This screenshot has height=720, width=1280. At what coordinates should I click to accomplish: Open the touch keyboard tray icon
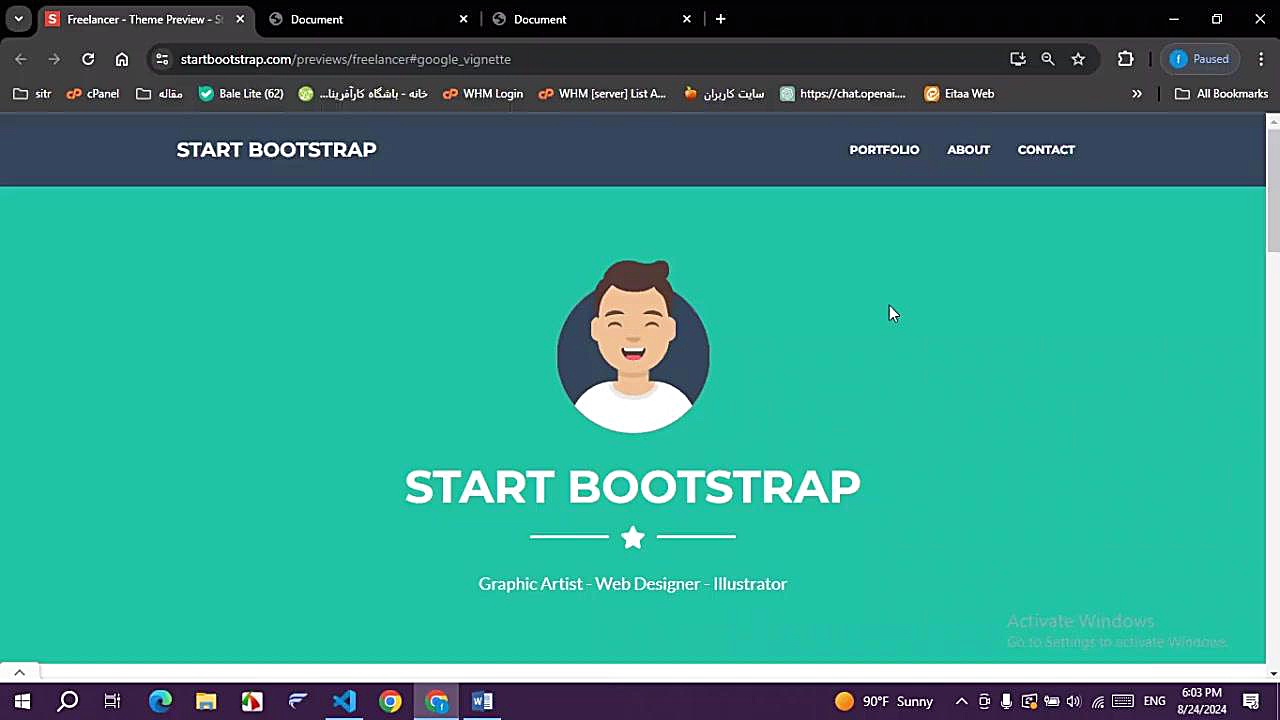(x=1123, y=701)
